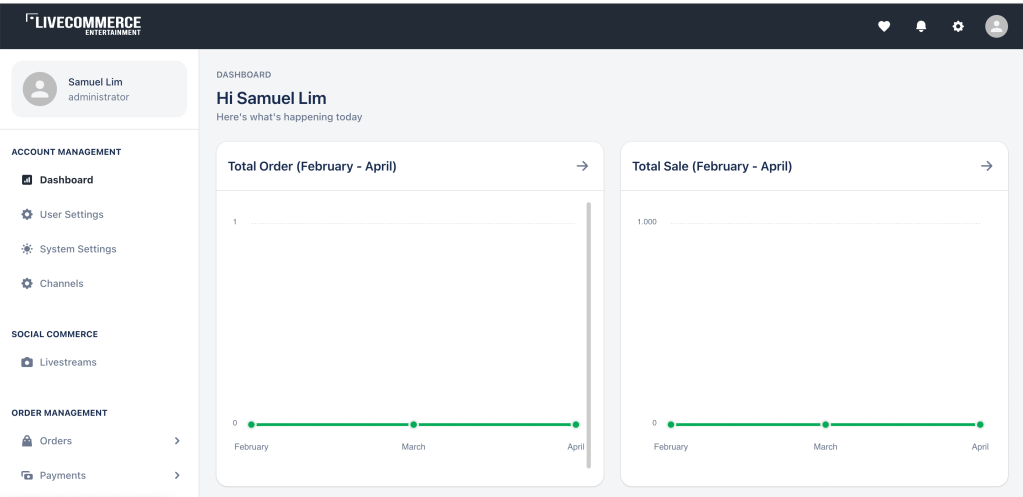
Task: Select the Channels menu item
Action: pos(61,284)
